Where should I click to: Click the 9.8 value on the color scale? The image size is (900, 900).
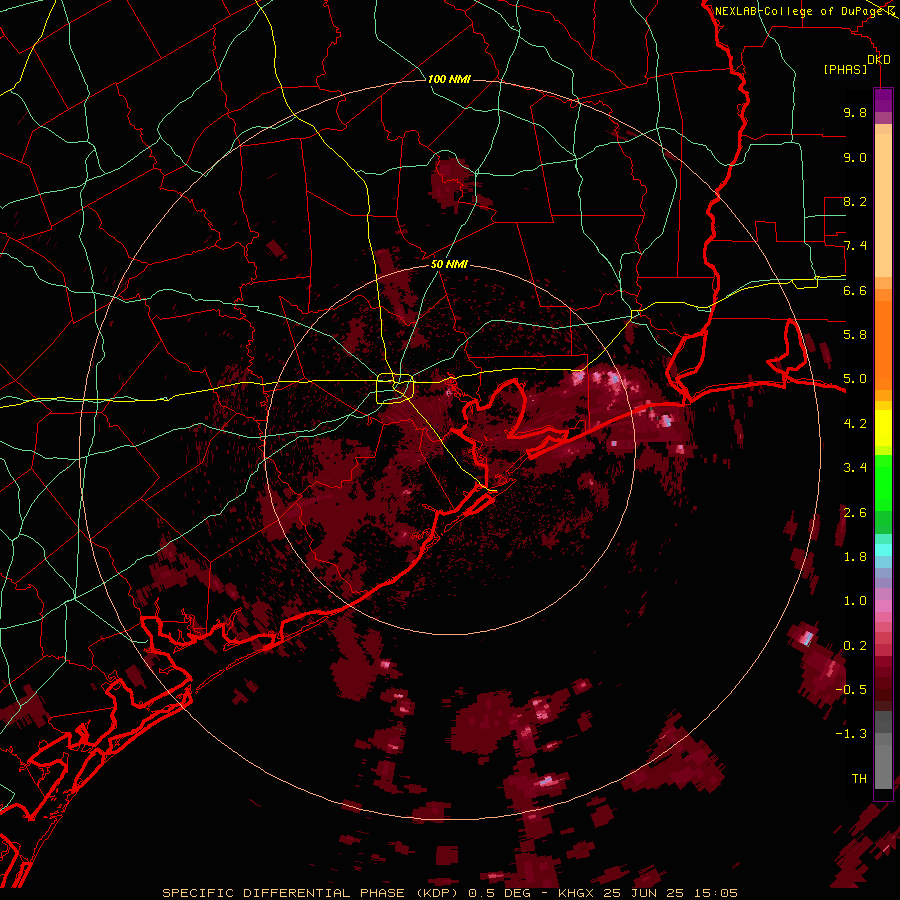[x=855, y=112]
